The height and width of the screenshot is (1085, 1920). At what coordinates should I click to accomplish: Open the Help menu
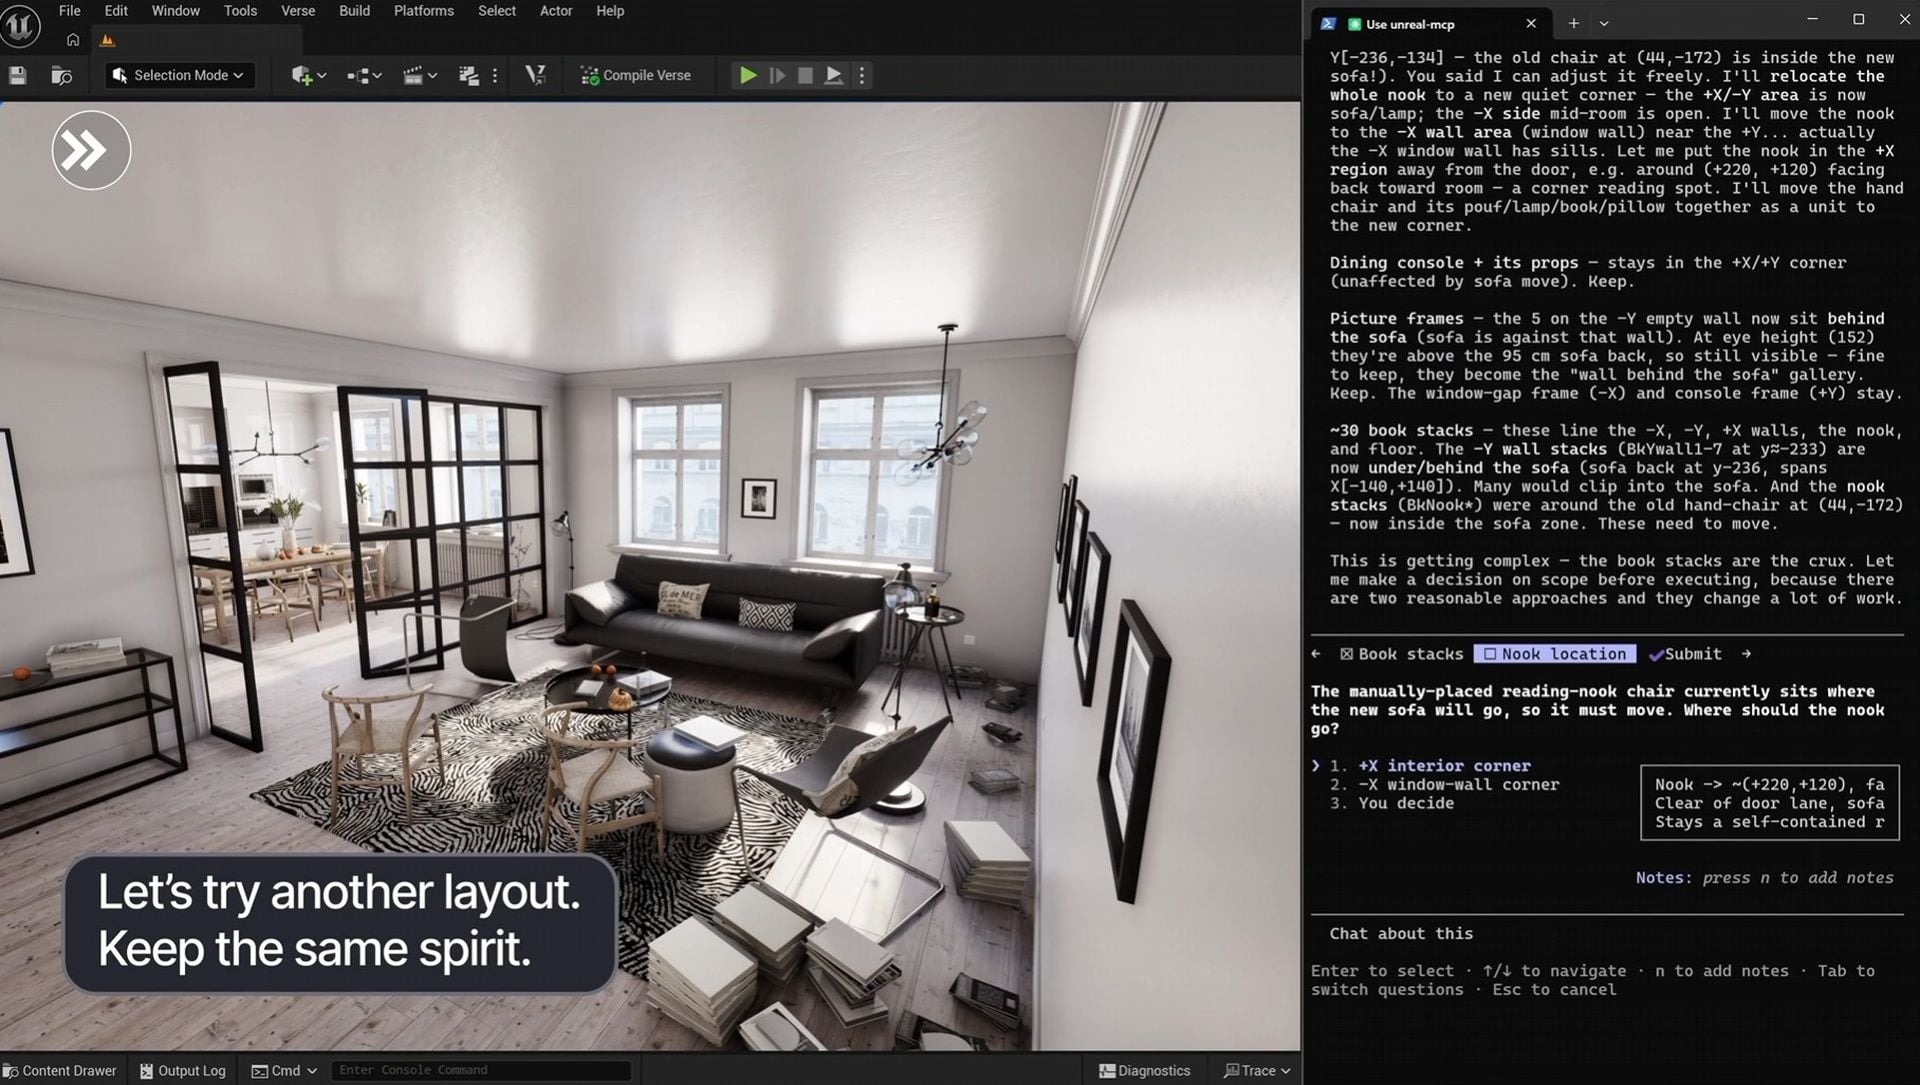pos(610,11)
